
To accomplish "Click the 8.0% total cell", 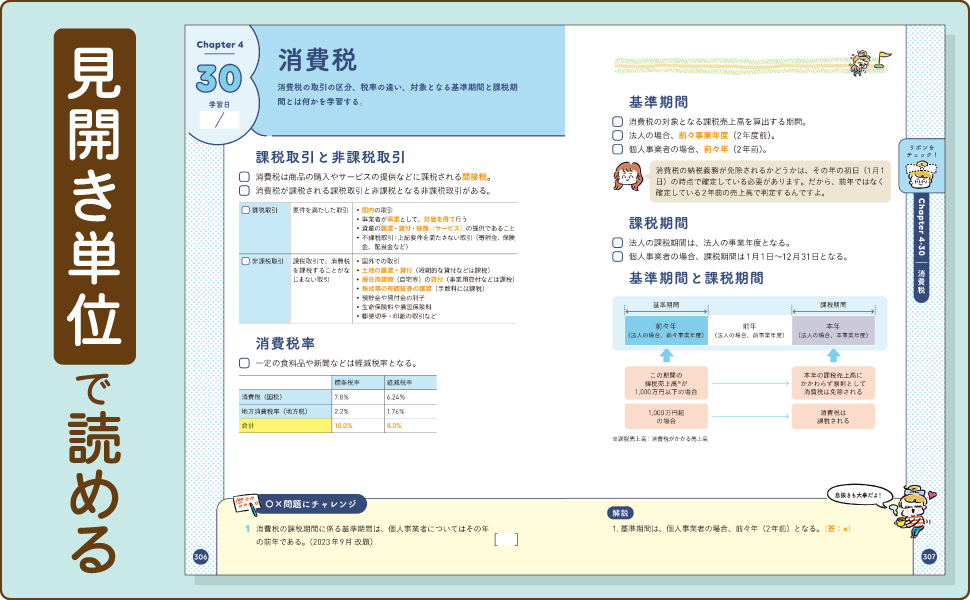I will [x=410, y=426].
